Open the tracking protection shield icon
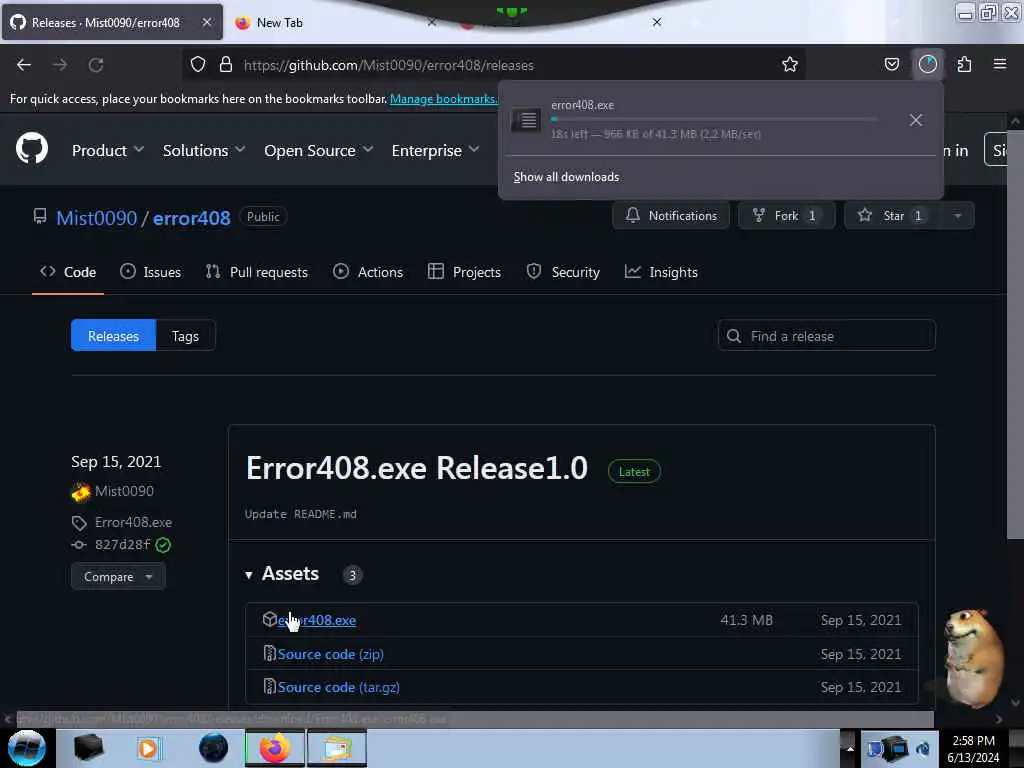The width and height of the screenshot is (1024, 768). coord(198,65)
